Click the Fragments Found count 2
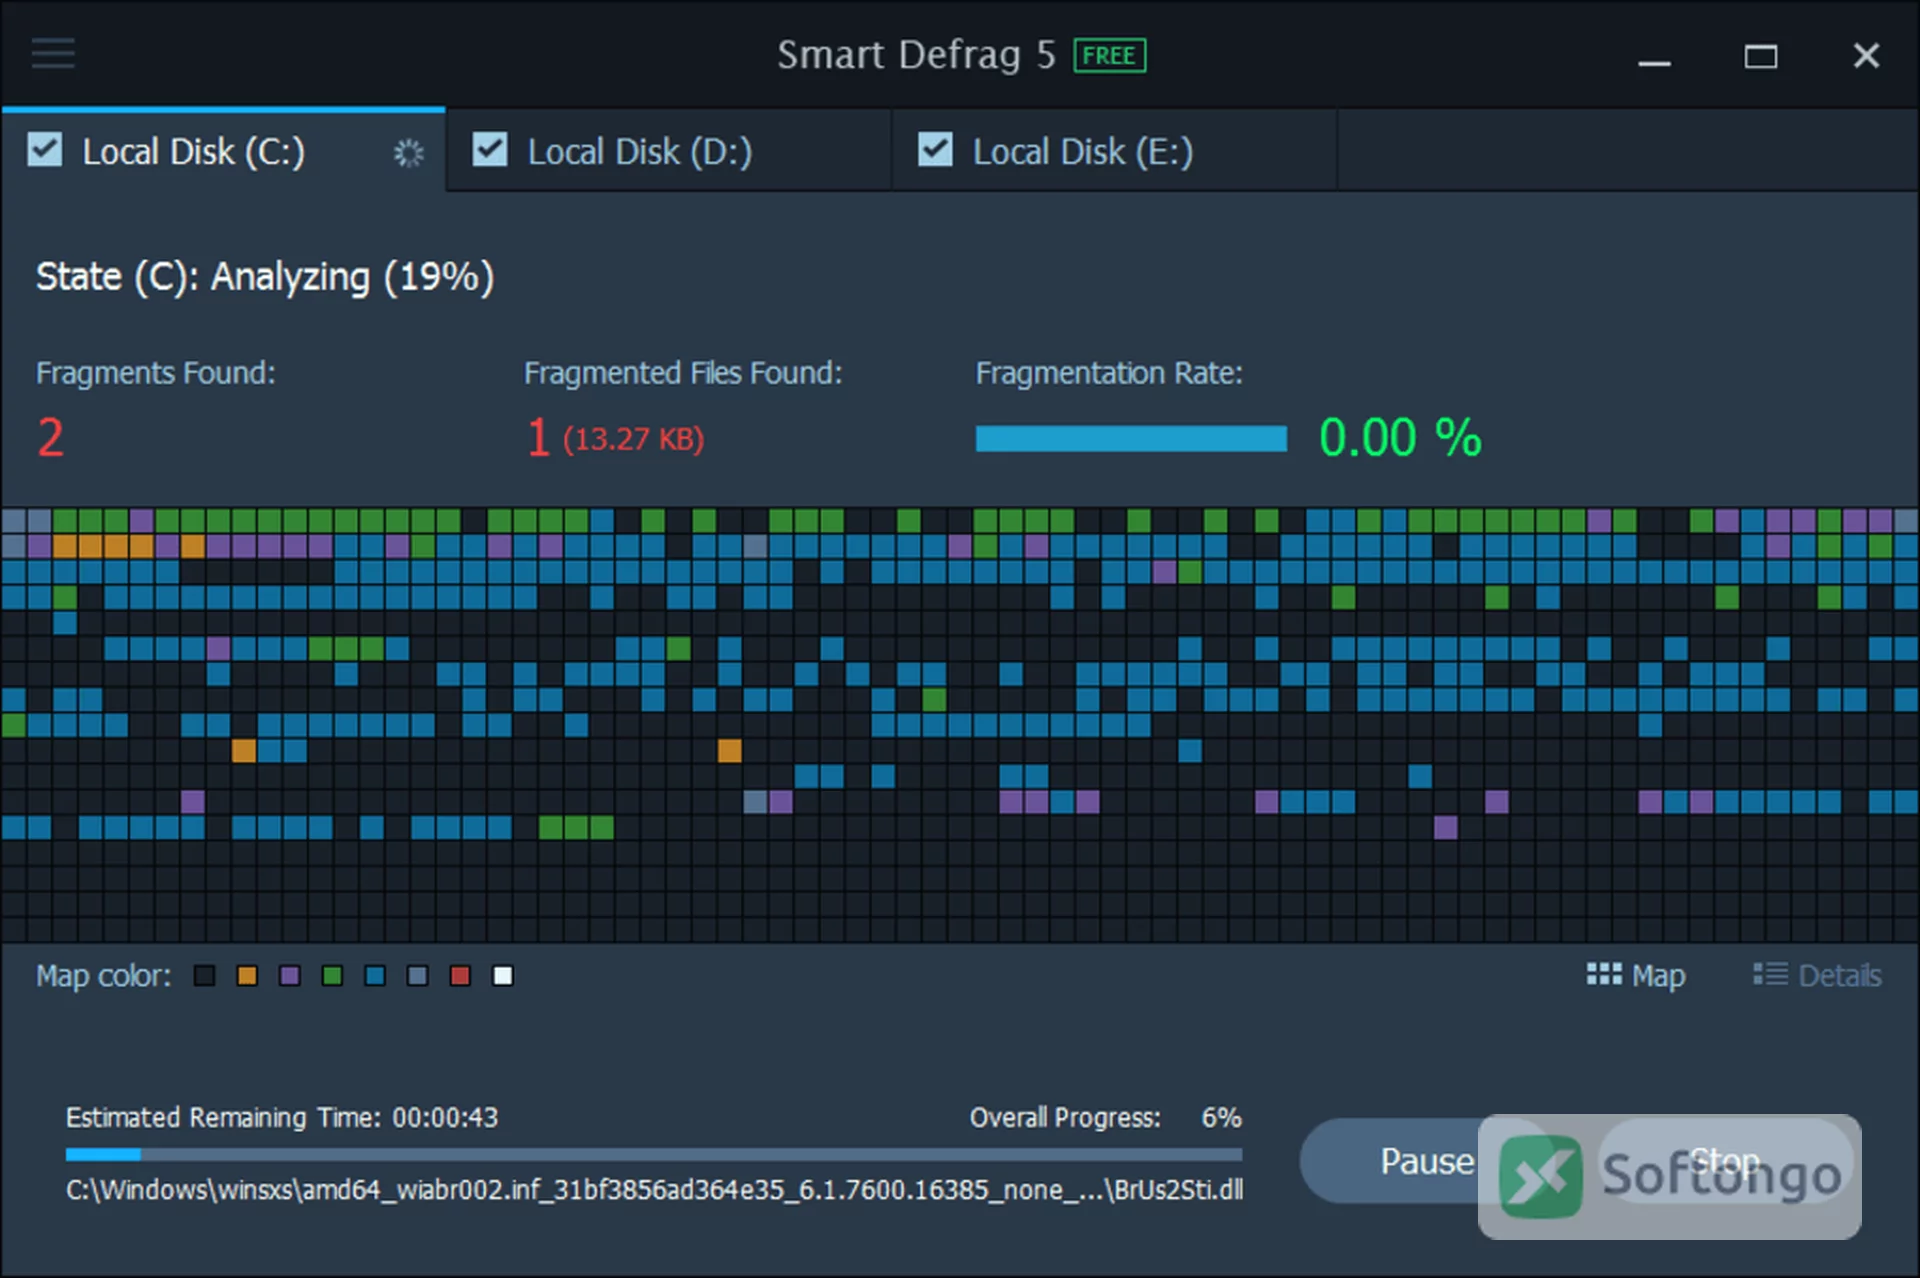 (x=51, y=438)
